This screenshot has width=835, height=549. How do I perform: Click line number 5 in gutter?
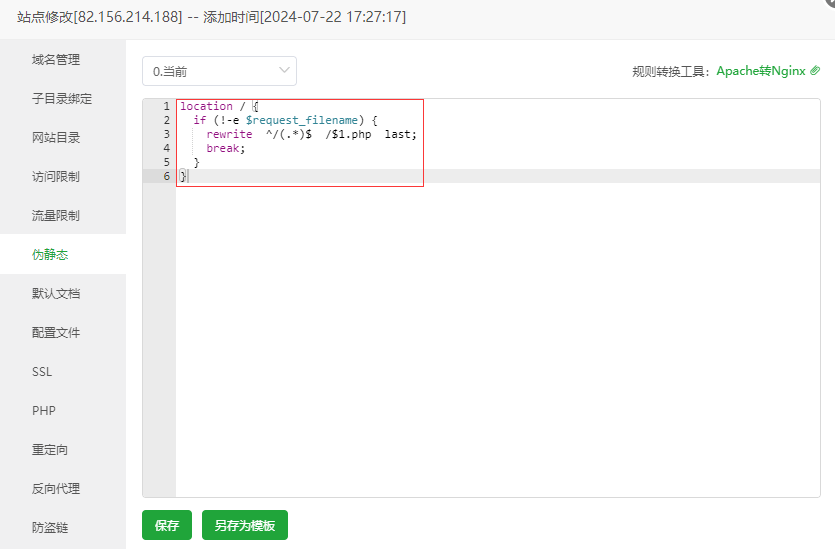167,162
